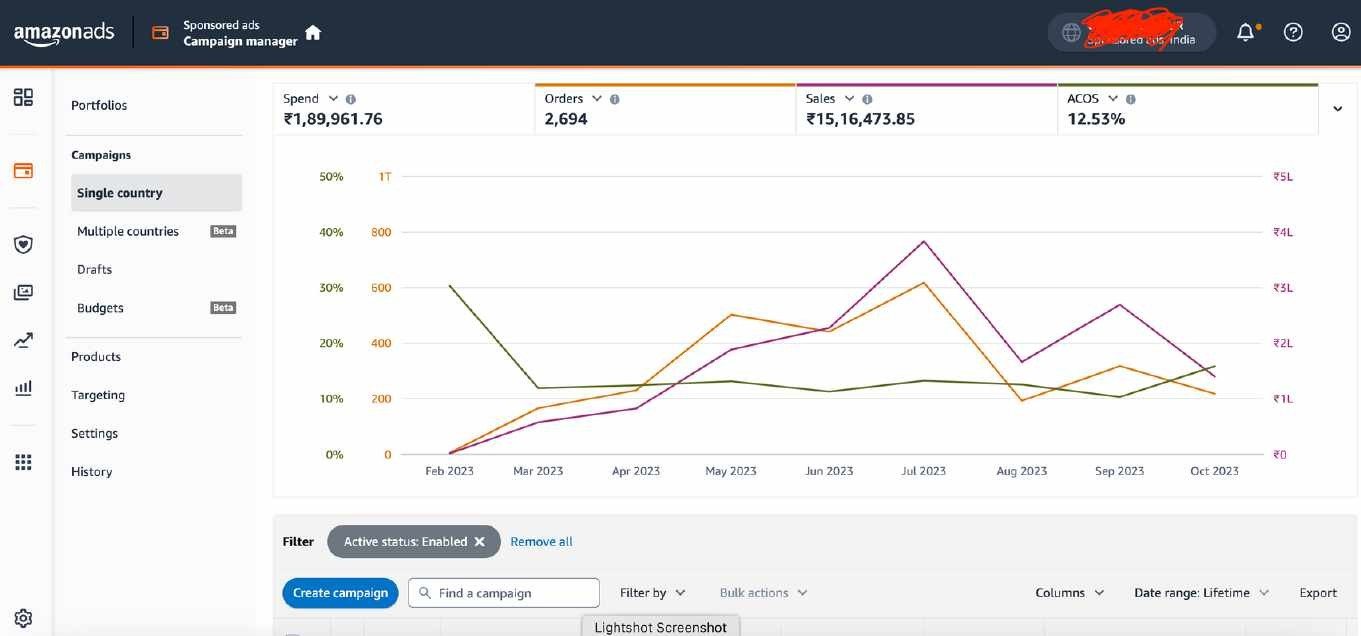Collapse the metrics chart panel chevron
Screen dimensions: 1361x636
(1338, 108)
